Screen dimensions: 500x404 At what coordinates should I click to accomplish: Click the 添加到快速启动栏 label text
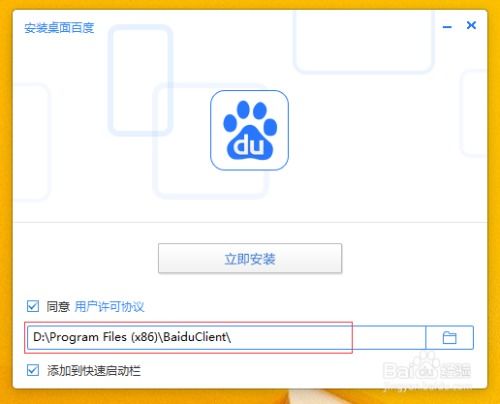click(94, 371)
